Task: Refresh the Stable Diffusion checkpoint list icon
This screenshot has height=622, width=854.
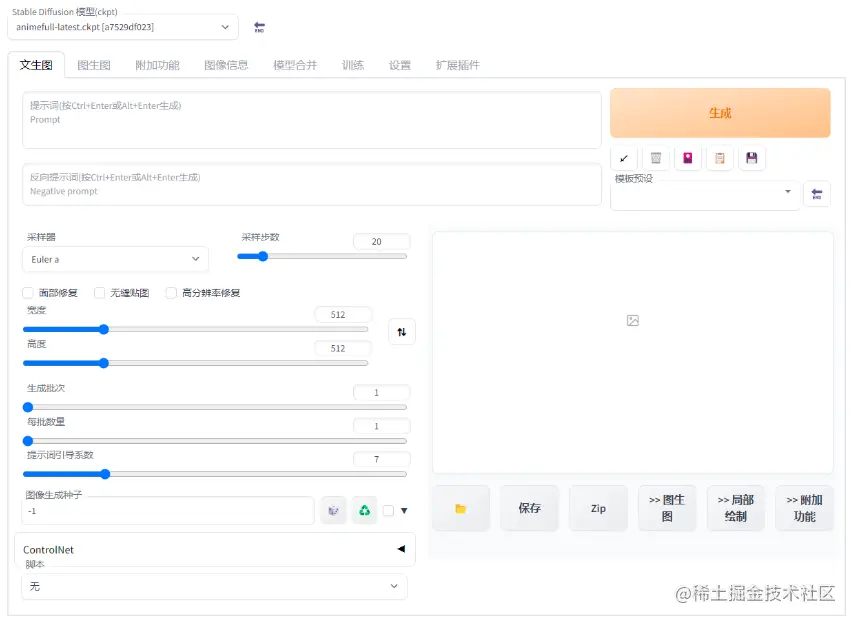Action: point(259,27)
